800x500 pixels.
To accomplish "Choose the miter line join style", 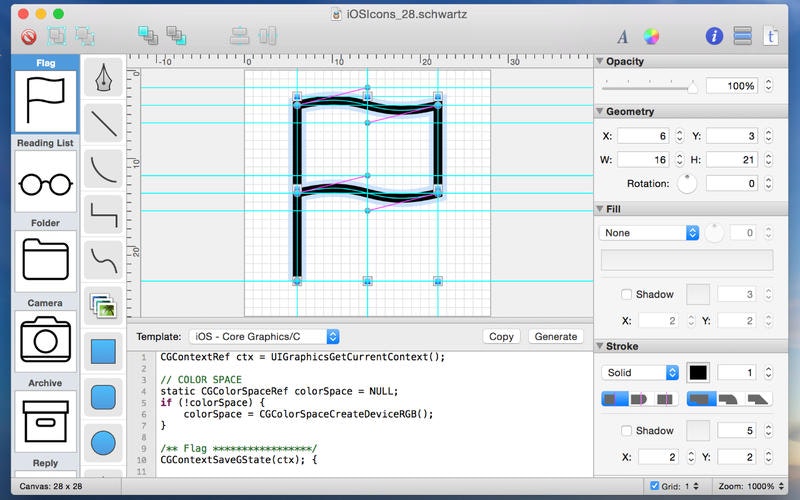I will [700, 399].
